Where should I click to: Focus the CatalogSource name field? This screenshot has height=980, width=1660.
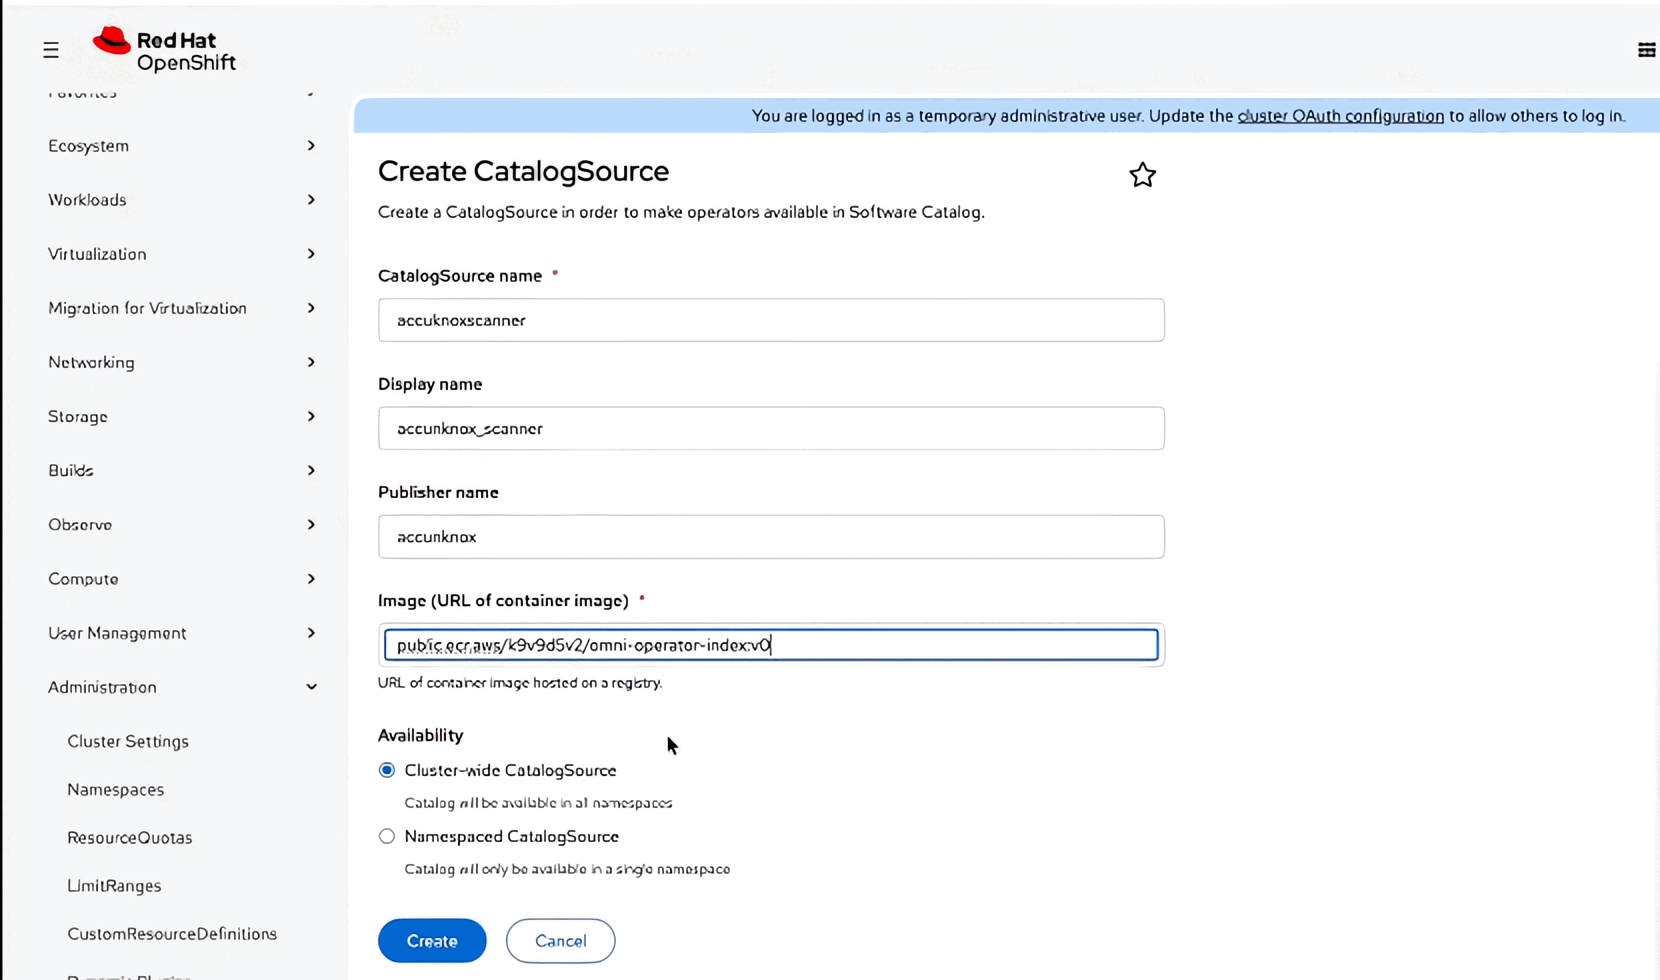(771, 320)
